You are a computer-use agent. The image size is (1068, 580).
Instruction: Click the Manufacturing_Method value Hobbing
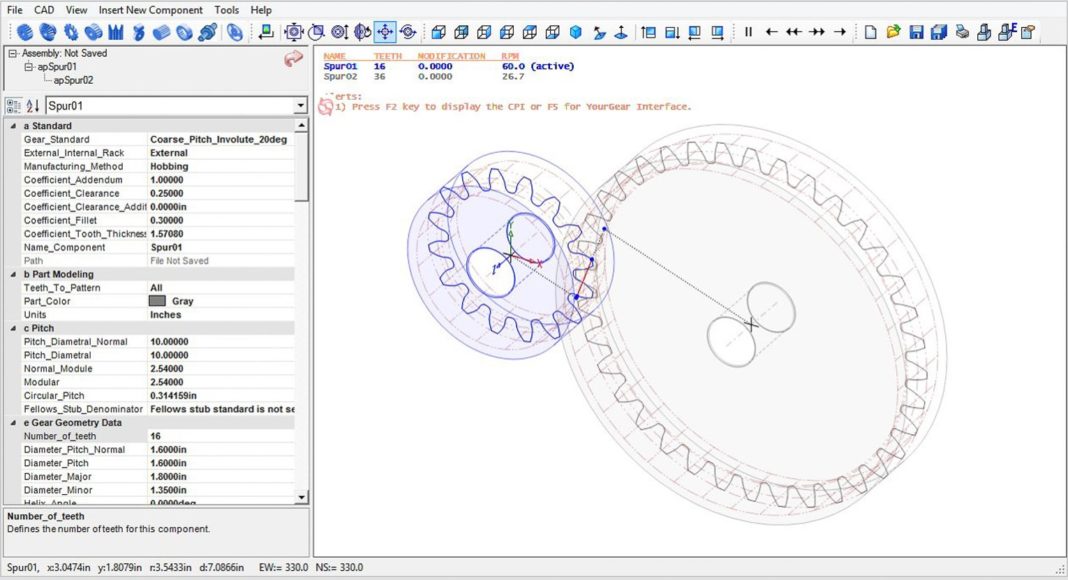(221, 167)
